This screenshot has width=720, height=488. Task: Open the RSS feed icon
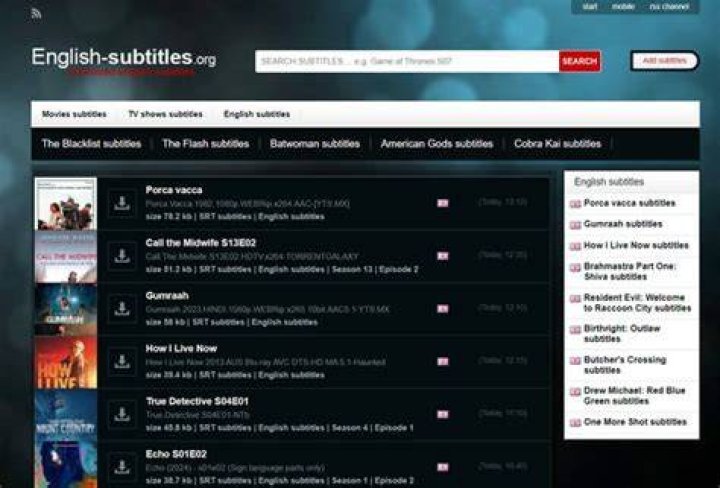click(36, 14)
